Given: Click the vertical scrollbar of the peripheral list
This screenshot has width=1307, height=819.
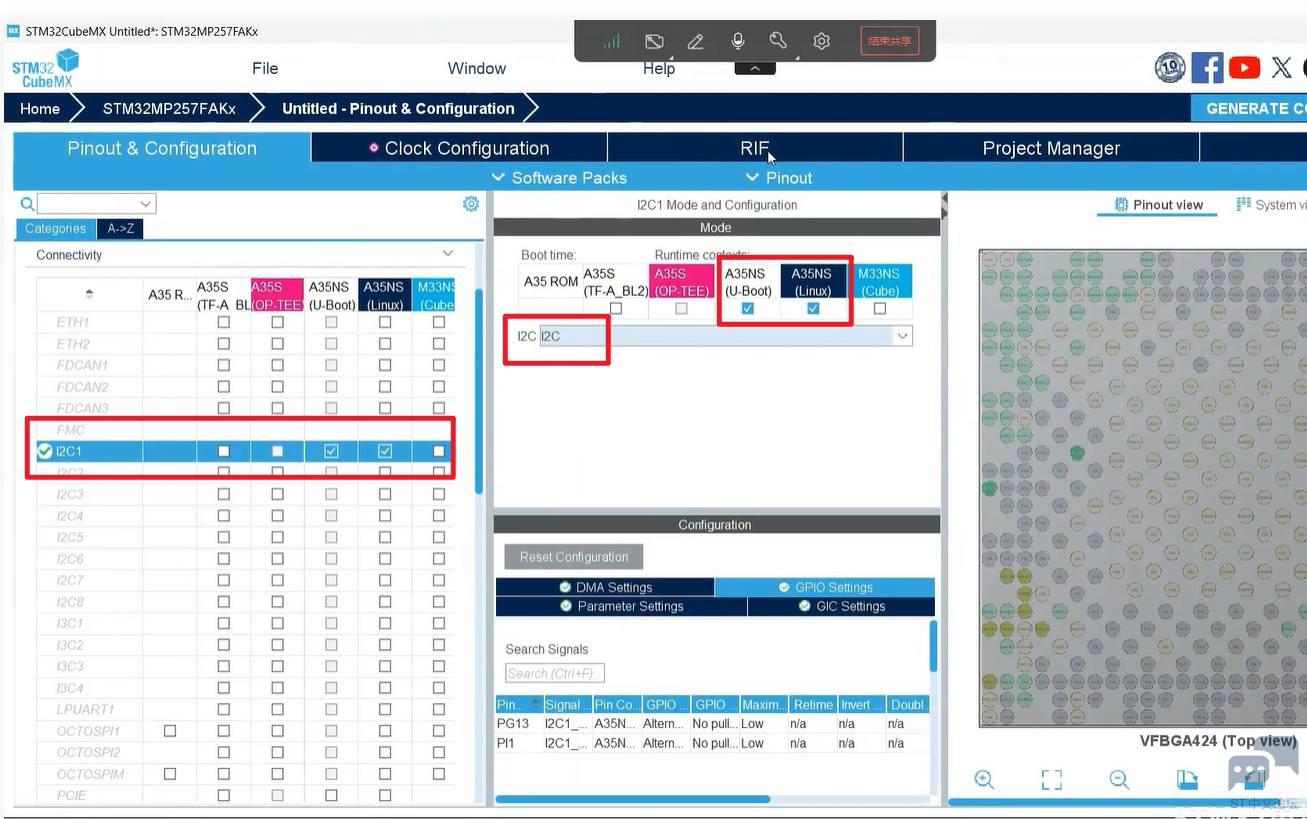Looking at the screenshot, I should coord(479,390).
